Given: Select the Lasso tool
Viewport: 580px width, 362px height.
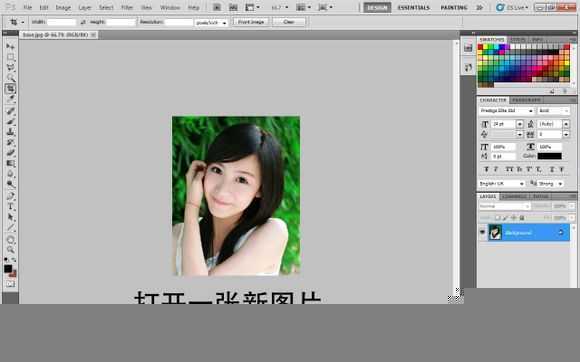Looking at the screenshot, I should click(10, 68).
